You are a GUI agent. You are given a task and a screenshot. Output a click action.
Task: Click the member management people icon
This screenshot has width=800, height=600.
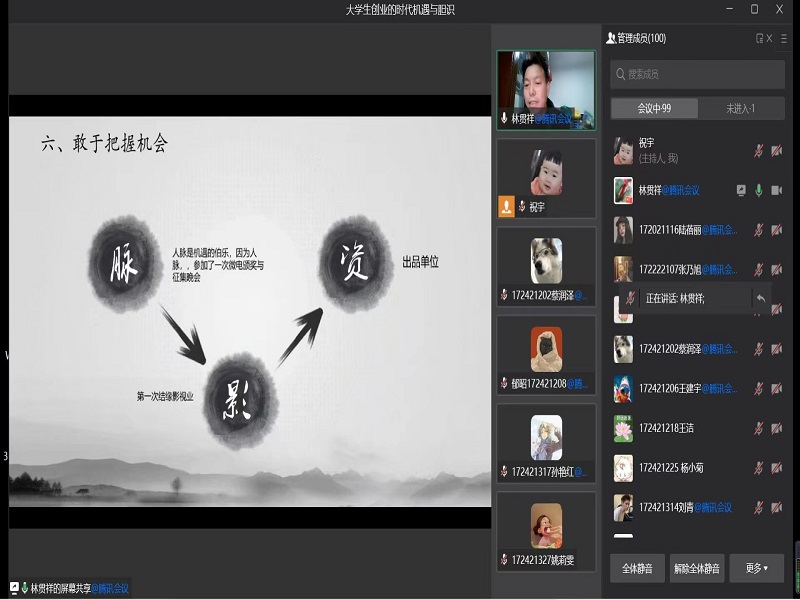tap(611, 38)
